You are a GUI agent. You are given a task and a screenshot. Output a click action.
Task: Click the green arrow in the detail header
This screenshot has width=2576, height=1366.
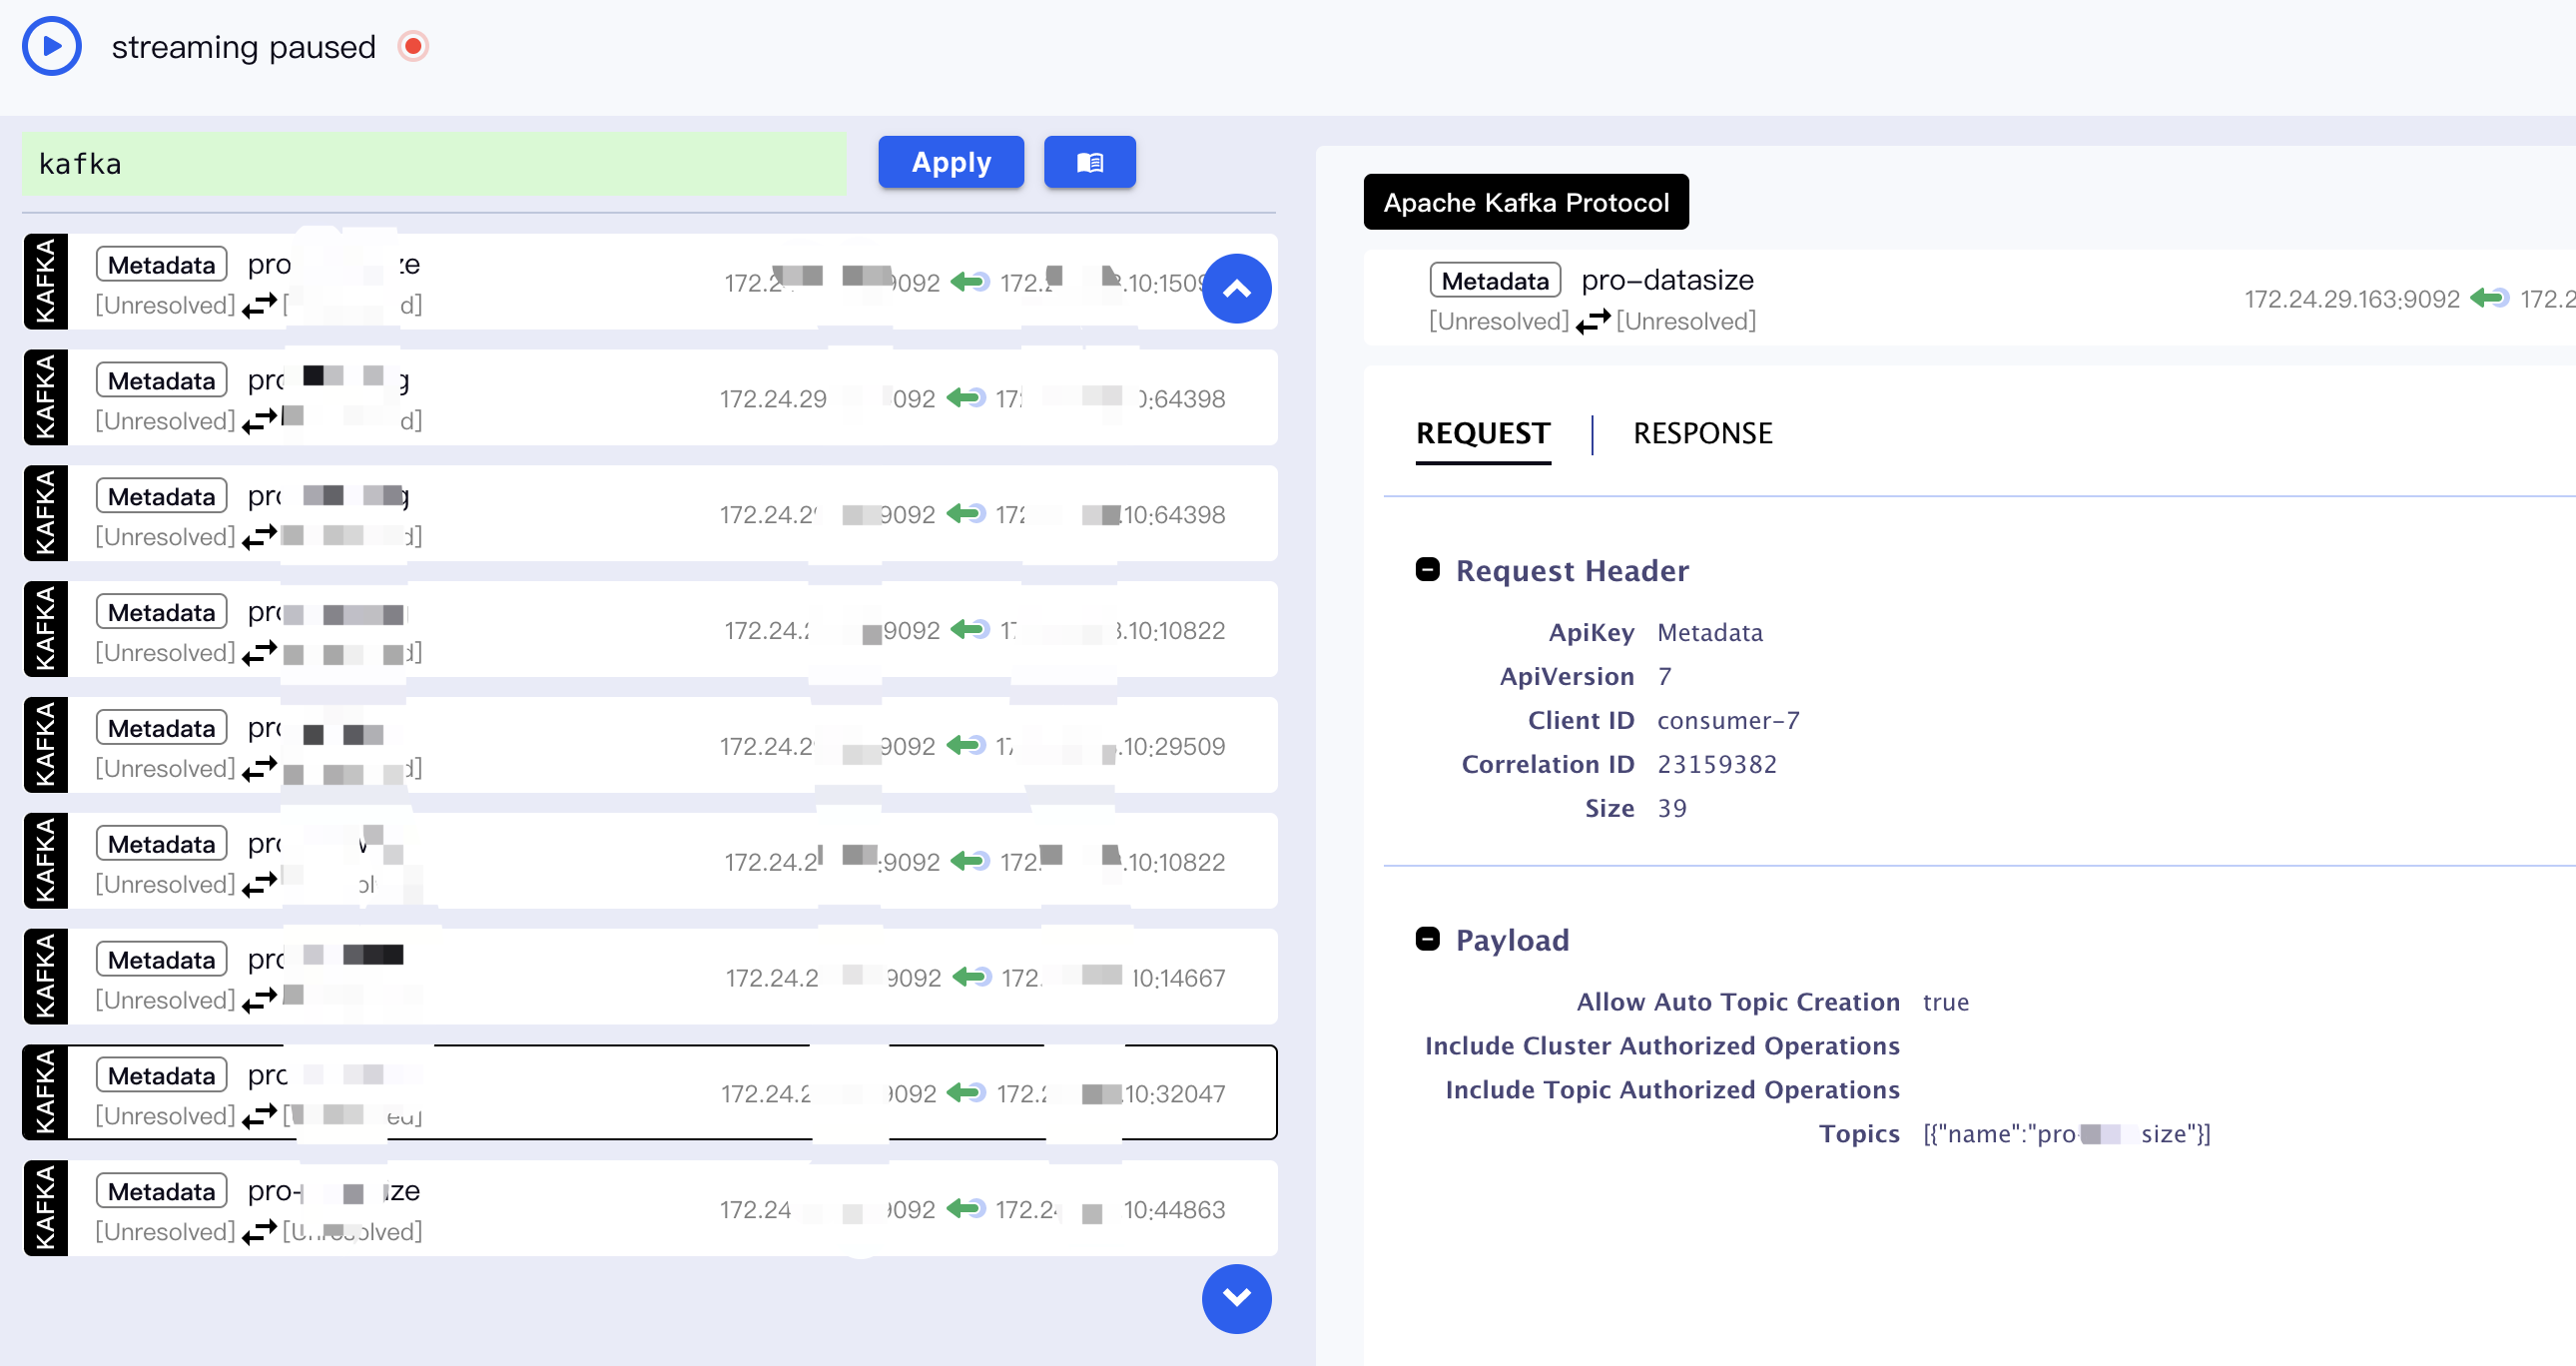[x=2489, y=298]
